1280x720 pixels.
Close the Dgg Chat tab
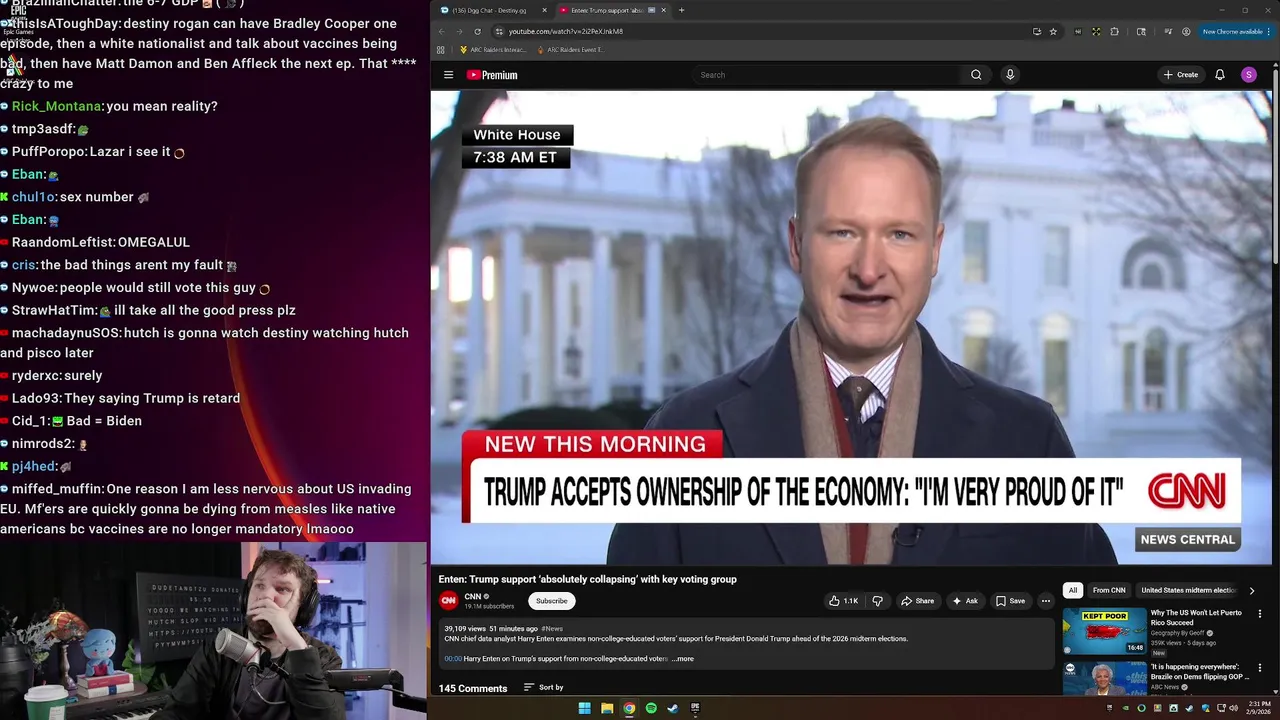pyautogui.click(x=545, y=10)
